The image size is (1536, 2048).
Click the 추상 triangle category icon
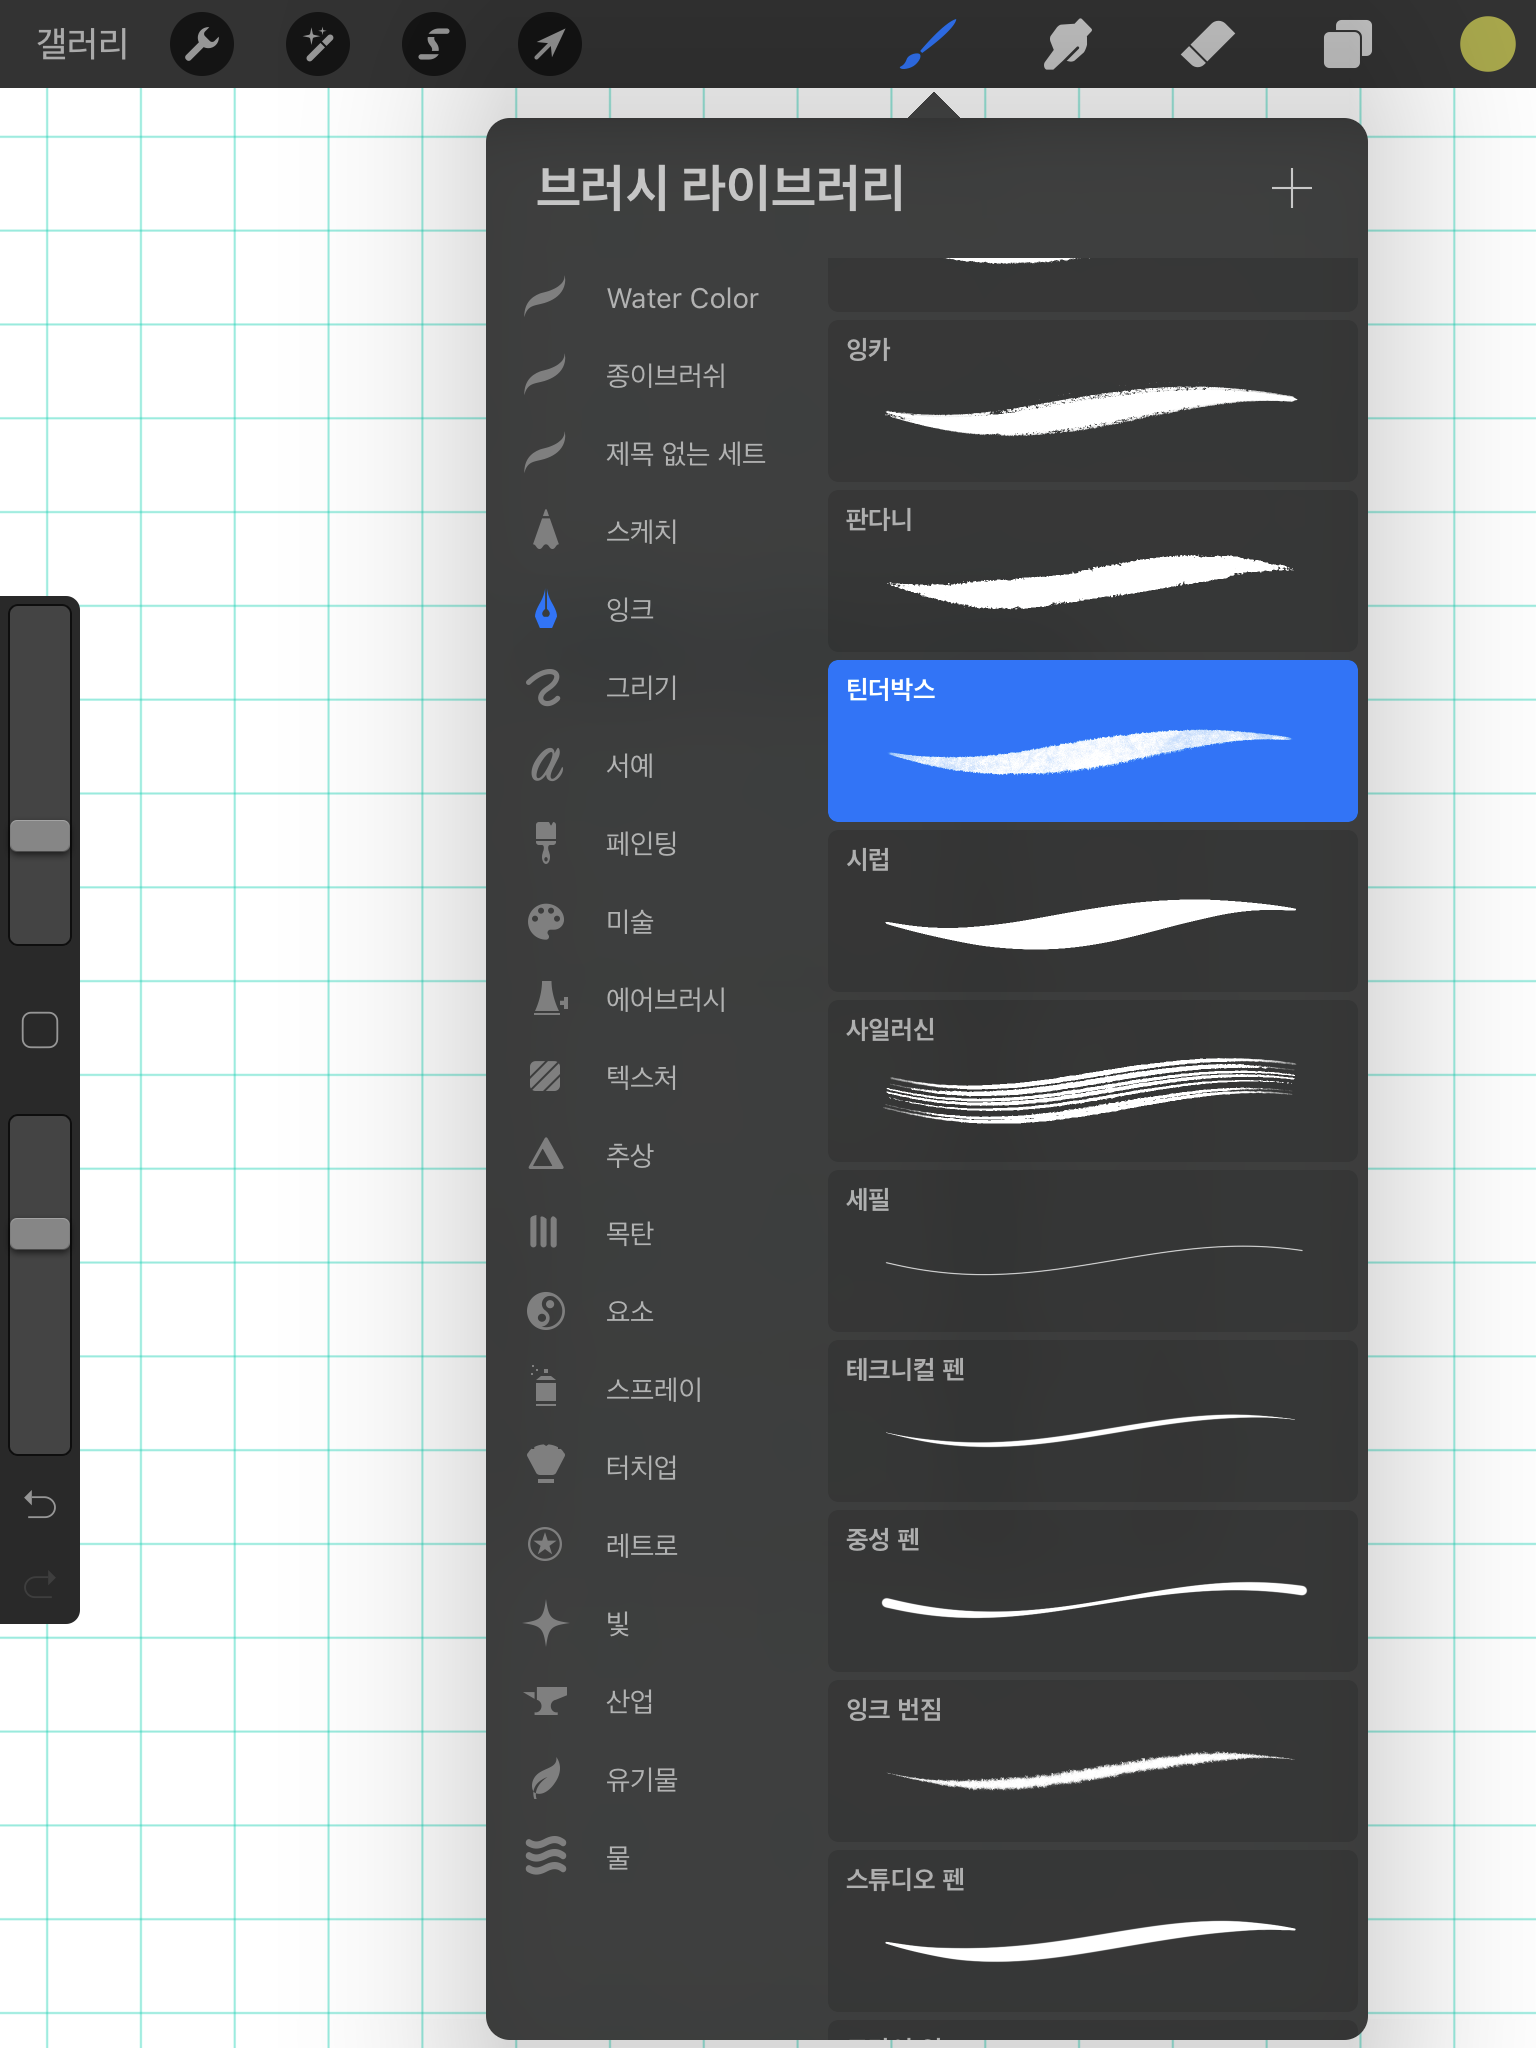[x=546, y=1154]
